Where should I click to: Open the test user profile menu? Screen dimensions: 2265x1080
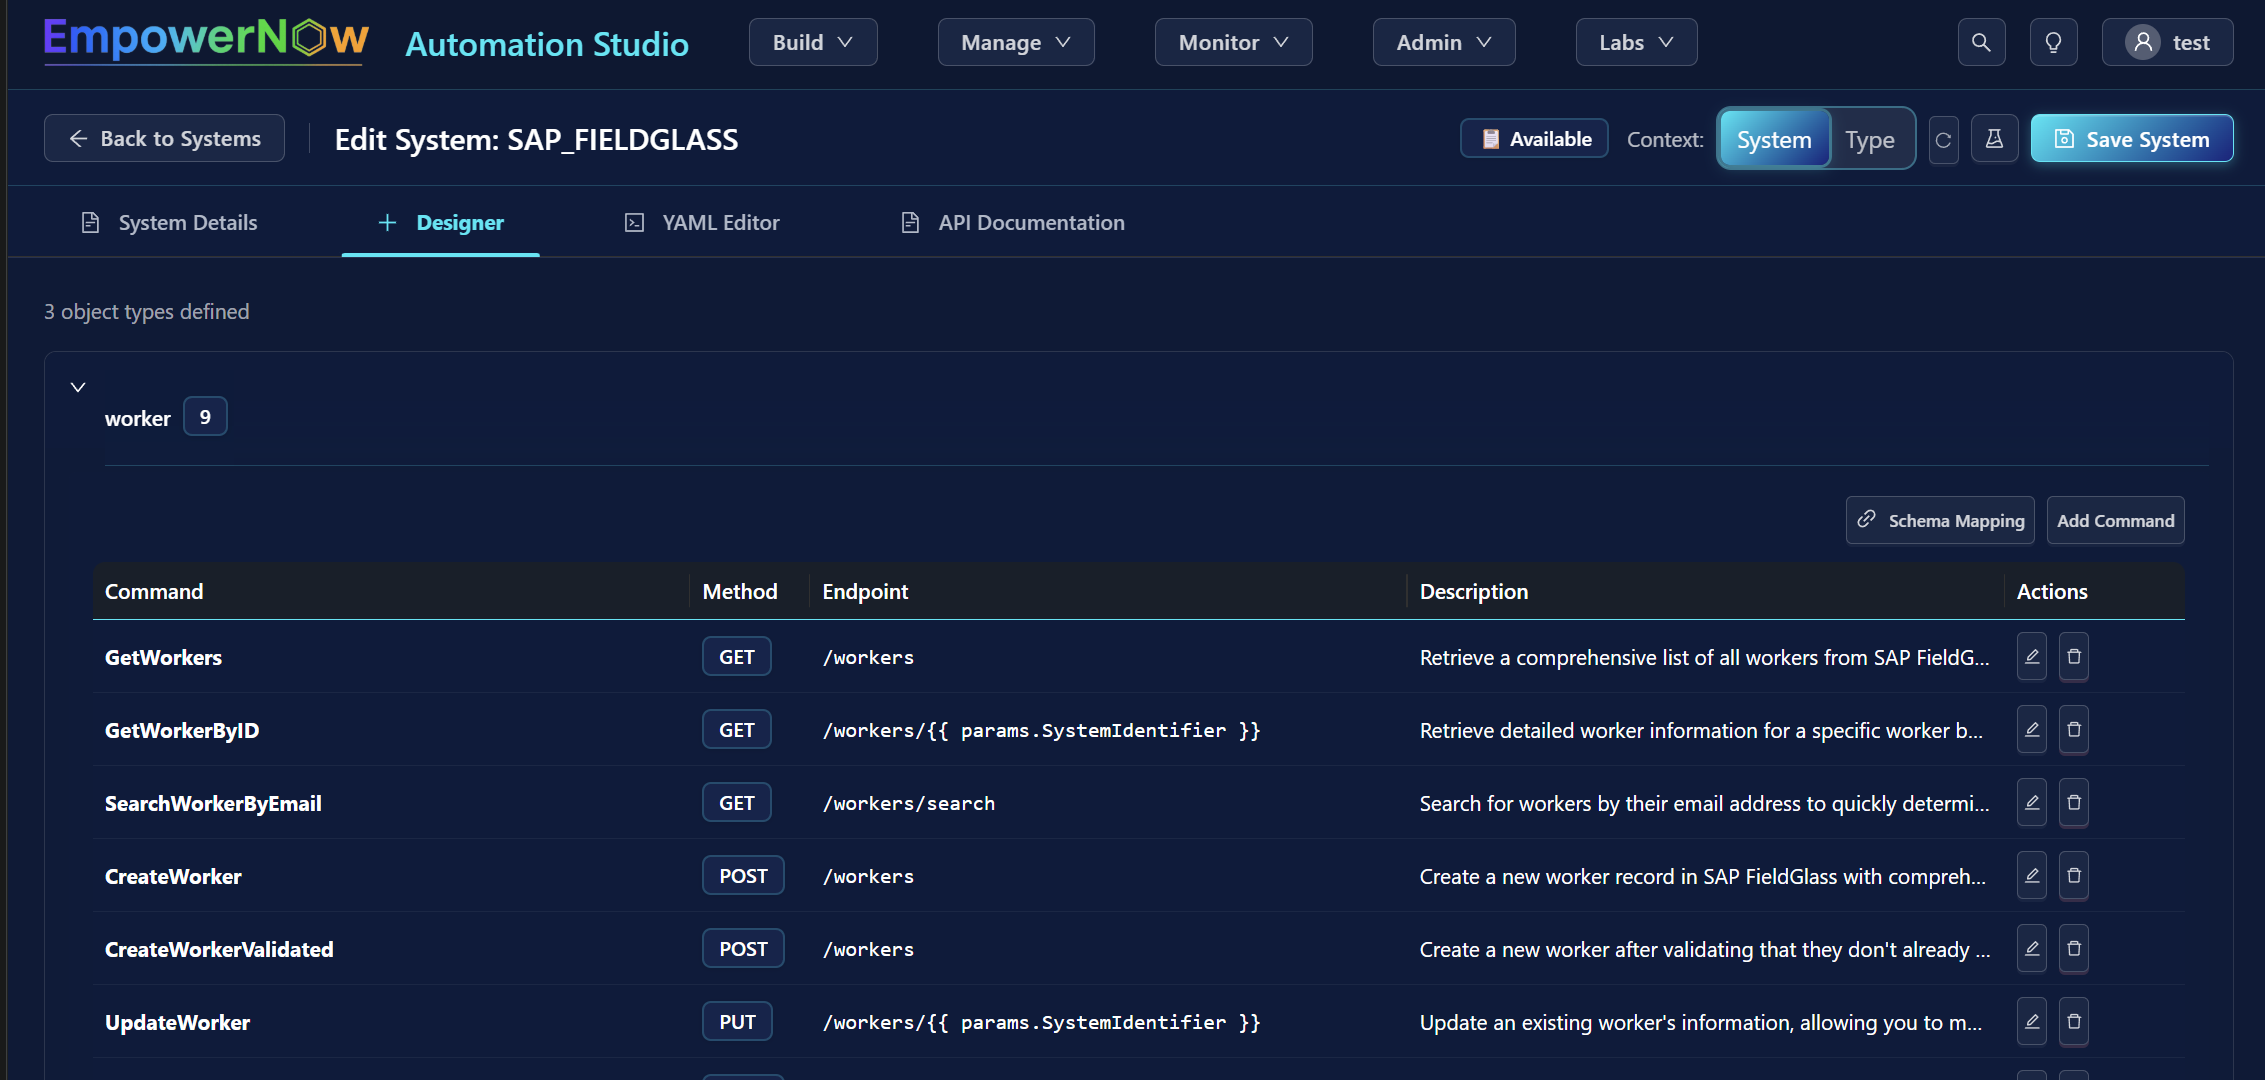2167,42
